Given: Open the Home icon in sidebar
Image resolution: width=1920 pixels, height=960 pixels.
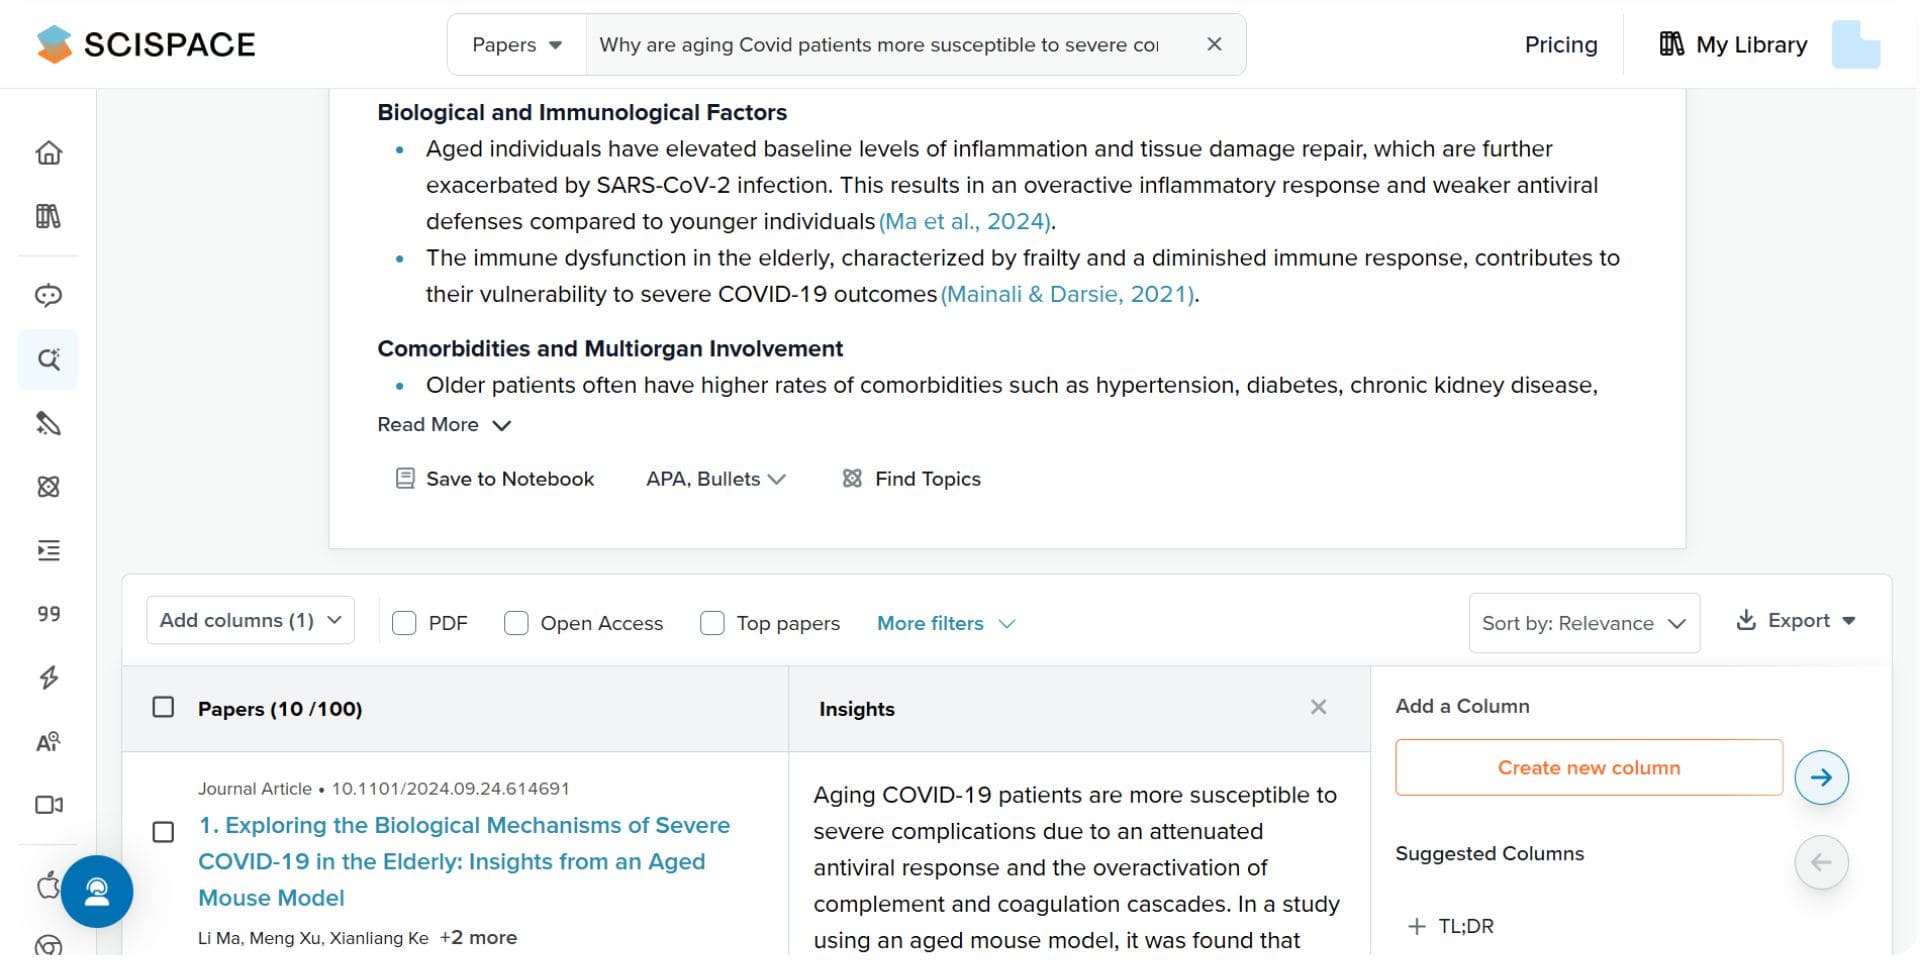Looking at the screenshot, I should 48,152.
